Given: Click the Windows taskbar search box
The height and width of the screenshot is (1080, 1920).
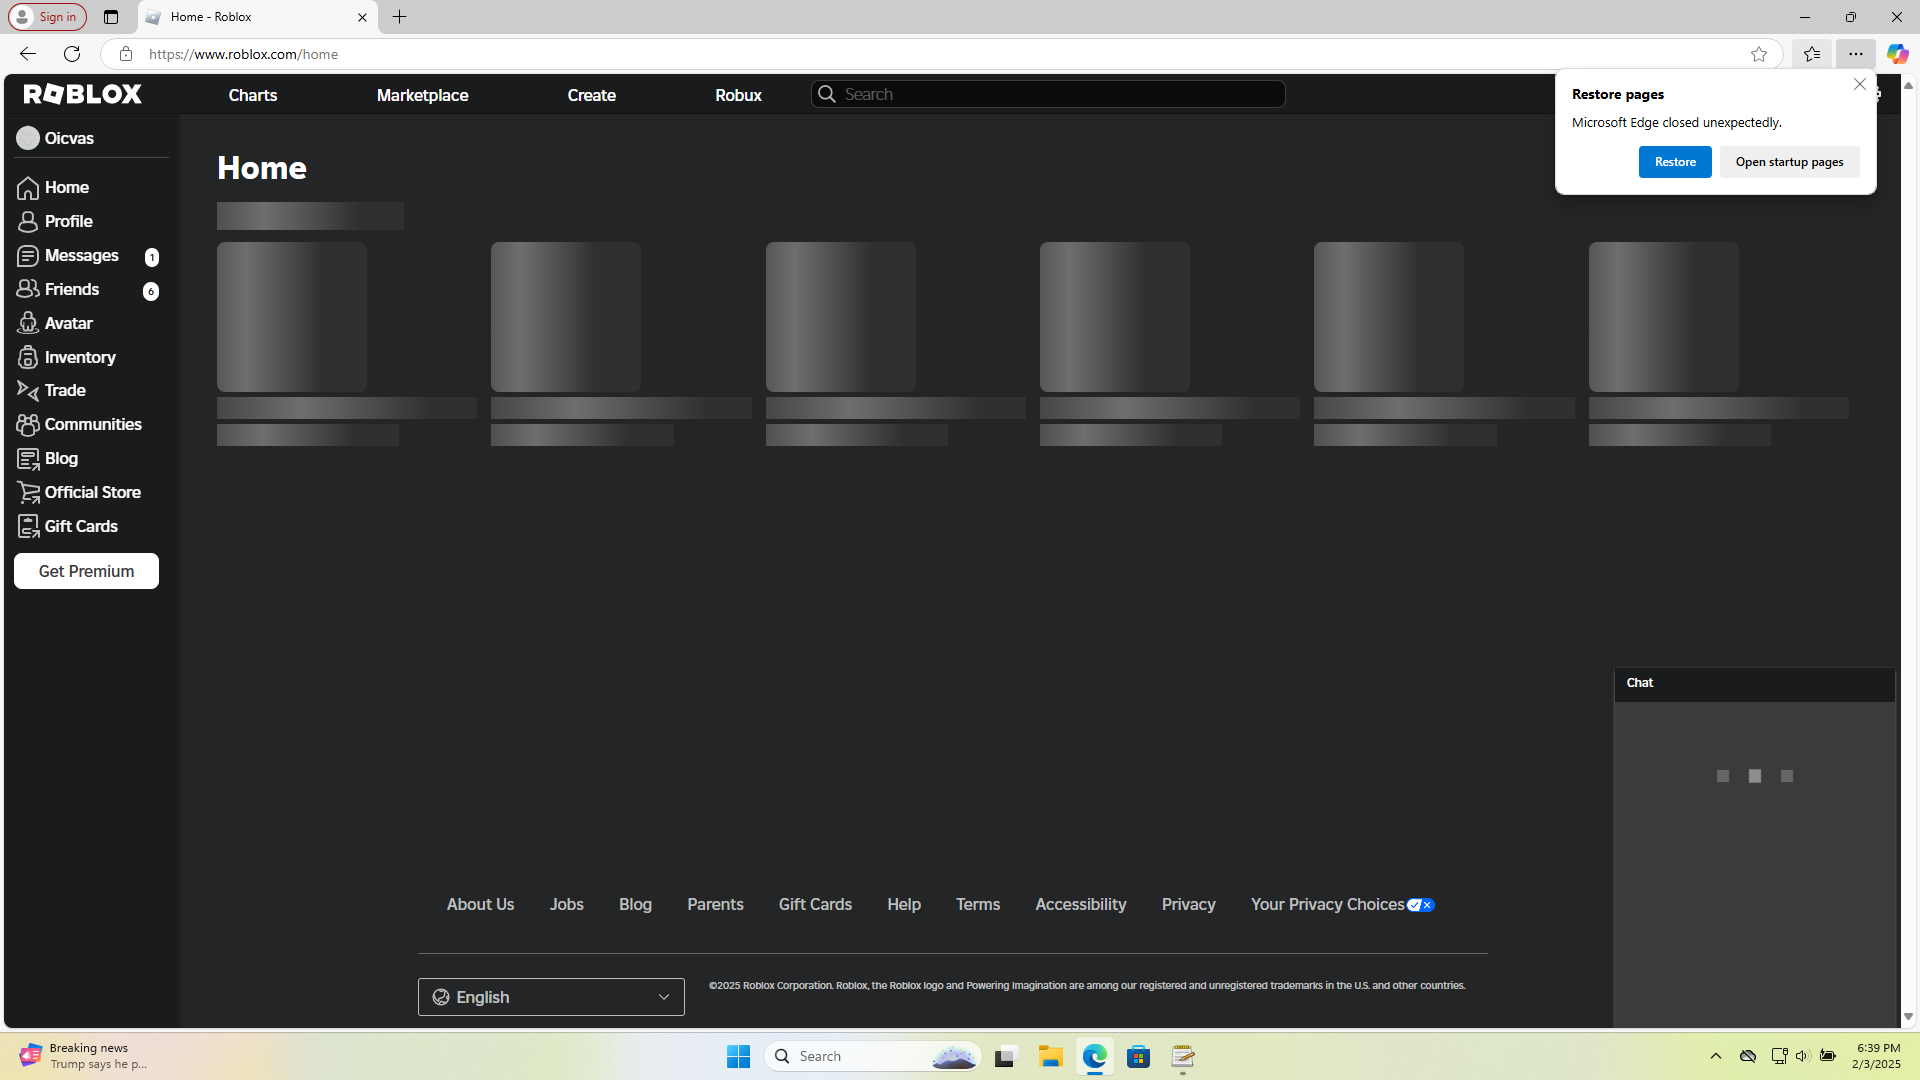Looking at the screenshot, I should point(872,1056).
